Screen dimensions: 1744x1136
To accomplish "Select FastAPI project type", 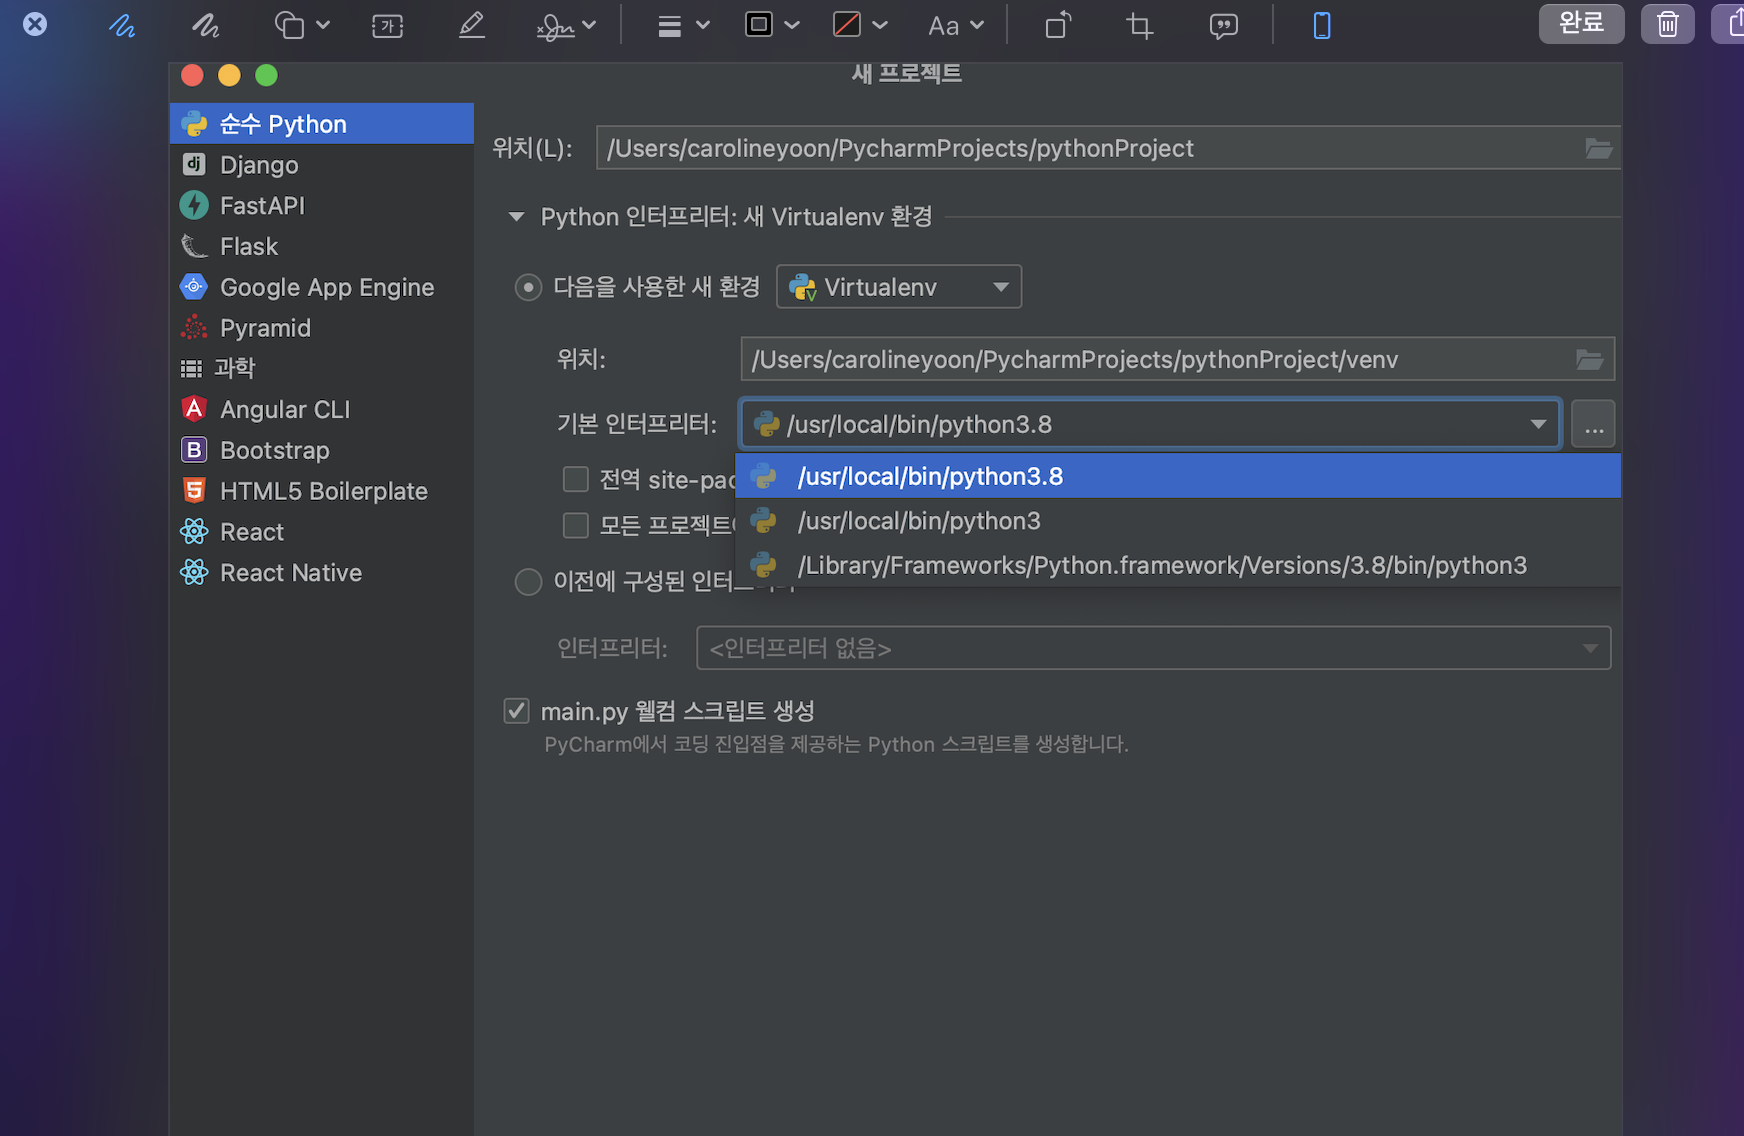I will point(322,206).
